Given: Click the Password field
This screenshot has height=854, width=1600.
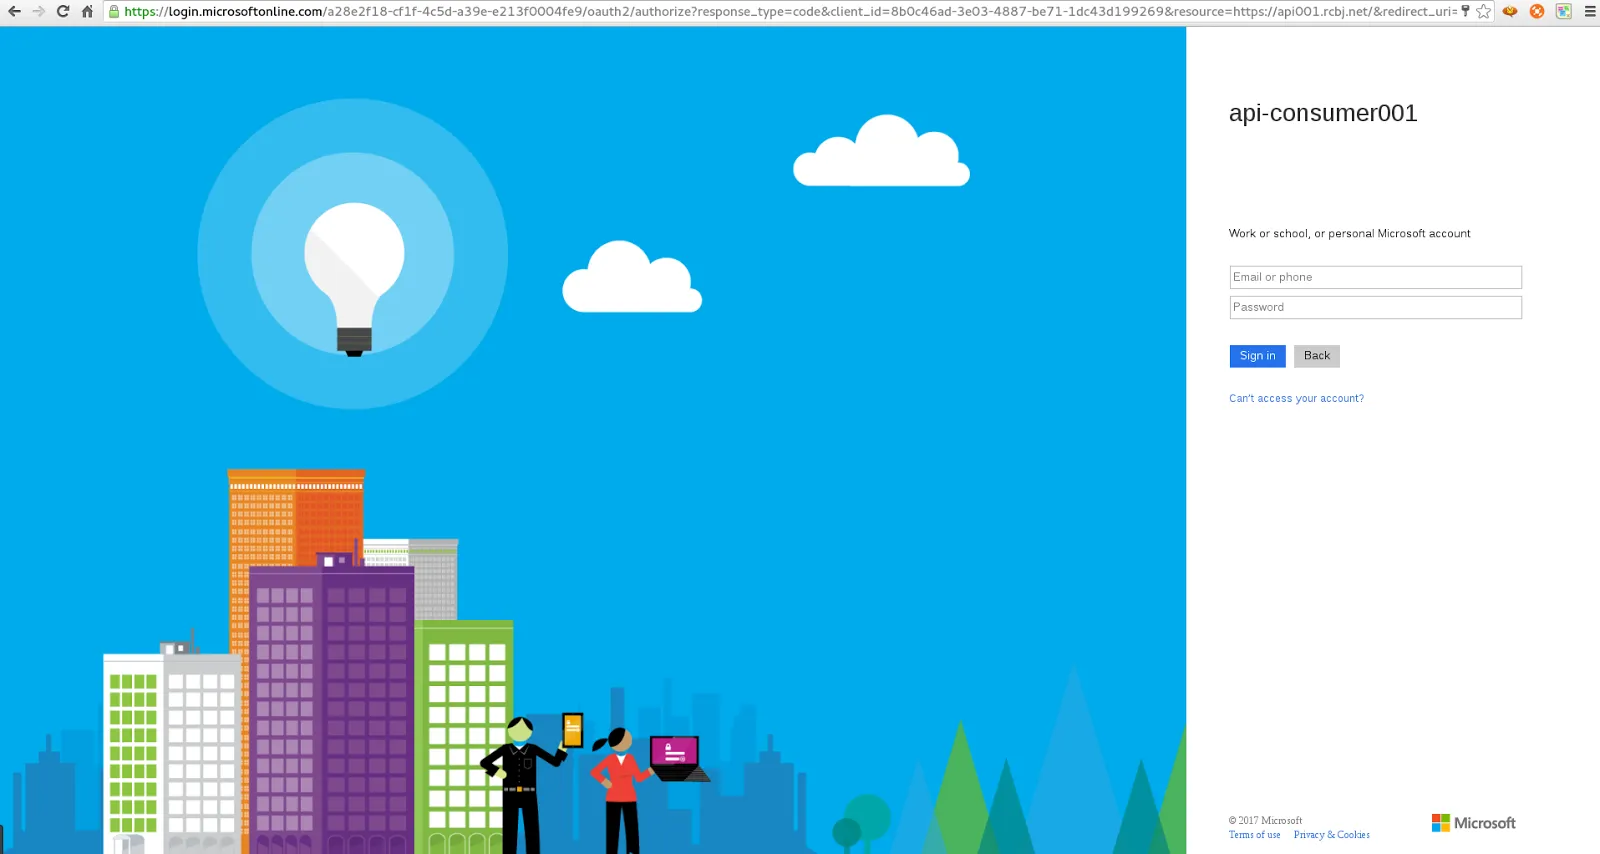Looking at the screenshot, I should (x=1375, y=307).
